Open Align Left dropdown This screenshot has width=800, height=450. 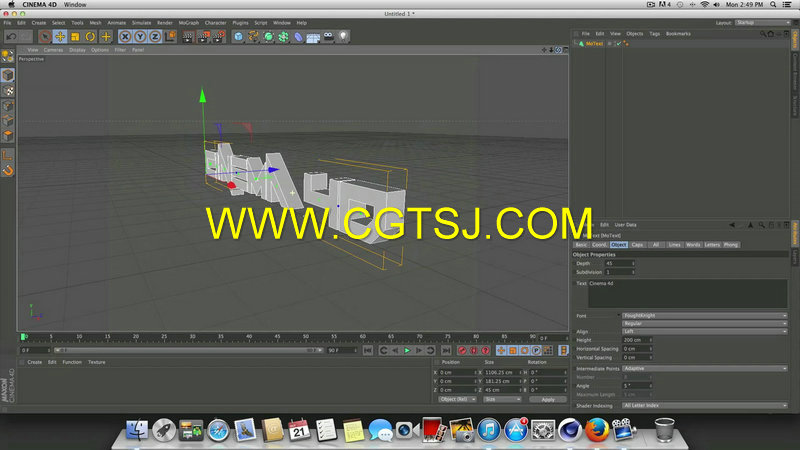pos(705,332)
